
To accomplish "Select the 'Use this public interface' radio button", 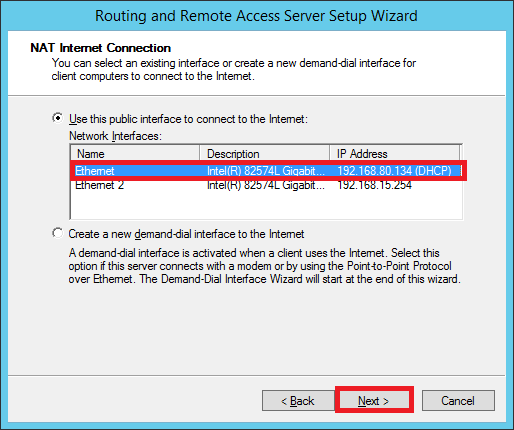I will coord(58,118).
